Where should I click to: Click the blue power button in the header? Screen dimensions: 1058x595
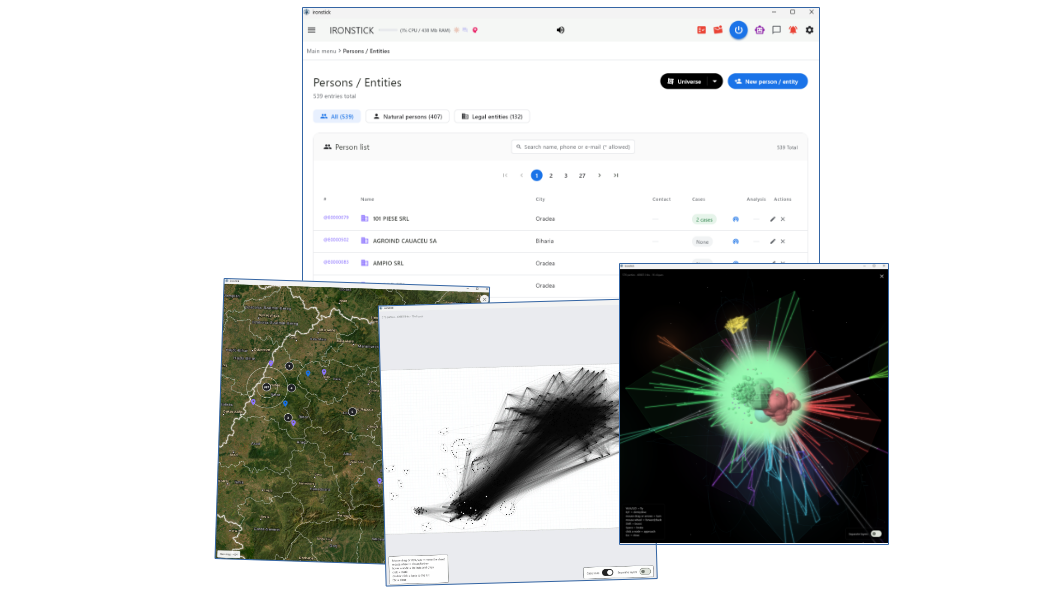click(738, 30)
